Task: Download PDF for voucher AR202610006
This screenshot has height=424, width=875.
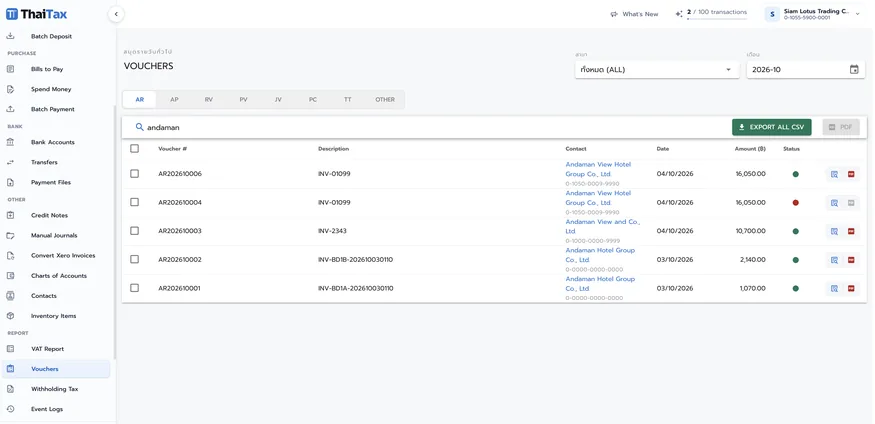Action: (x=851, y=174)
